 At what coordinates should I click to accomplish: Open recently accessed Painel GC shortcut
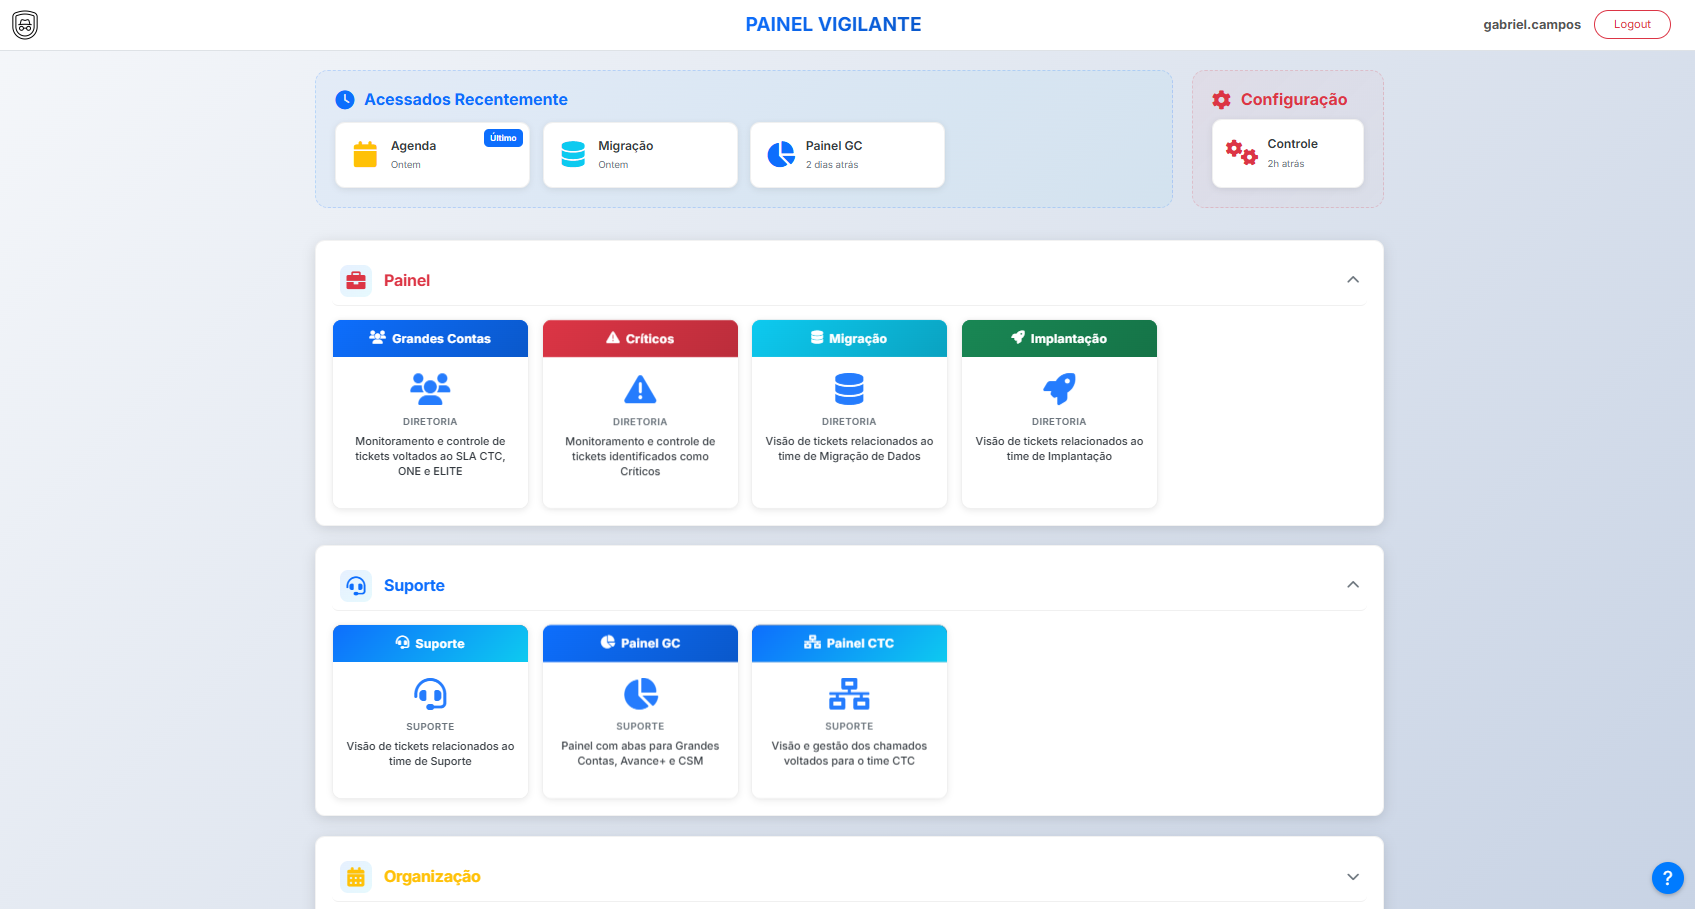tap(847, 155)
